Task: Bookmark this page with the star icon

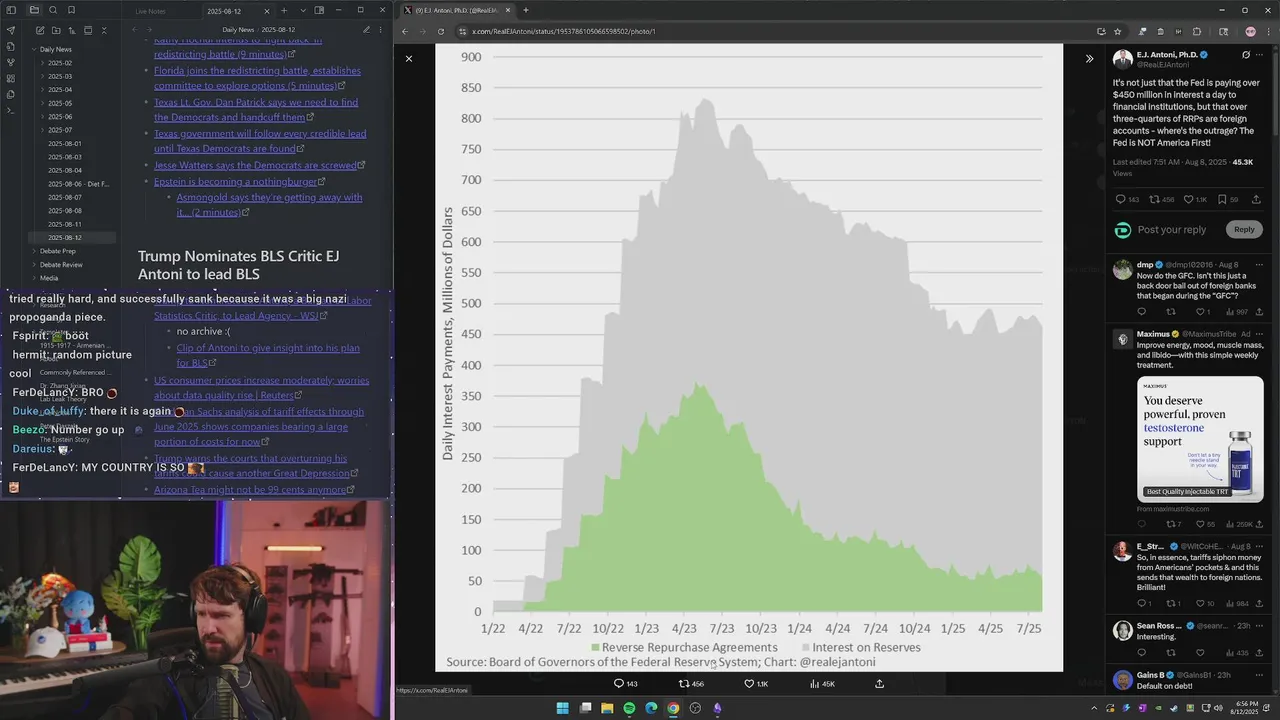Action: coord(1118,31)
